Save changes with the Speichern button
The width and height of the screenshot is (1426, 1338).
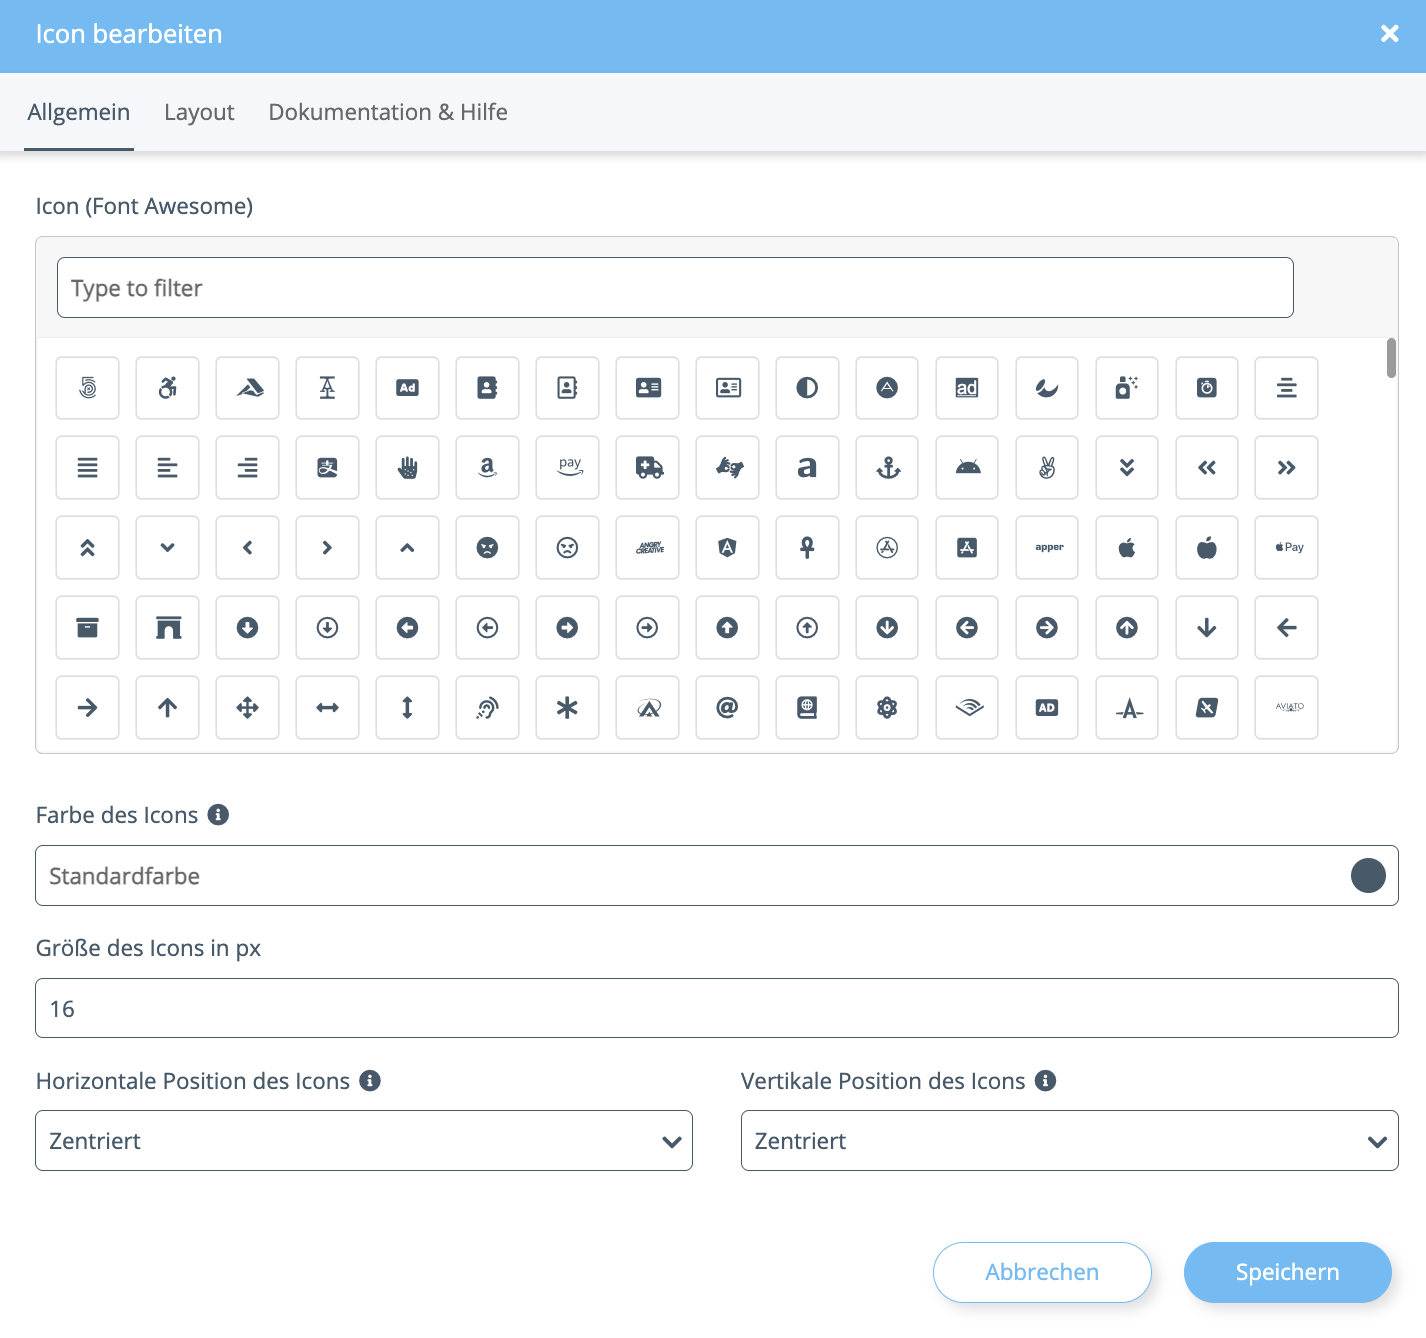pyautogui.click(x=1288, y=1272)
